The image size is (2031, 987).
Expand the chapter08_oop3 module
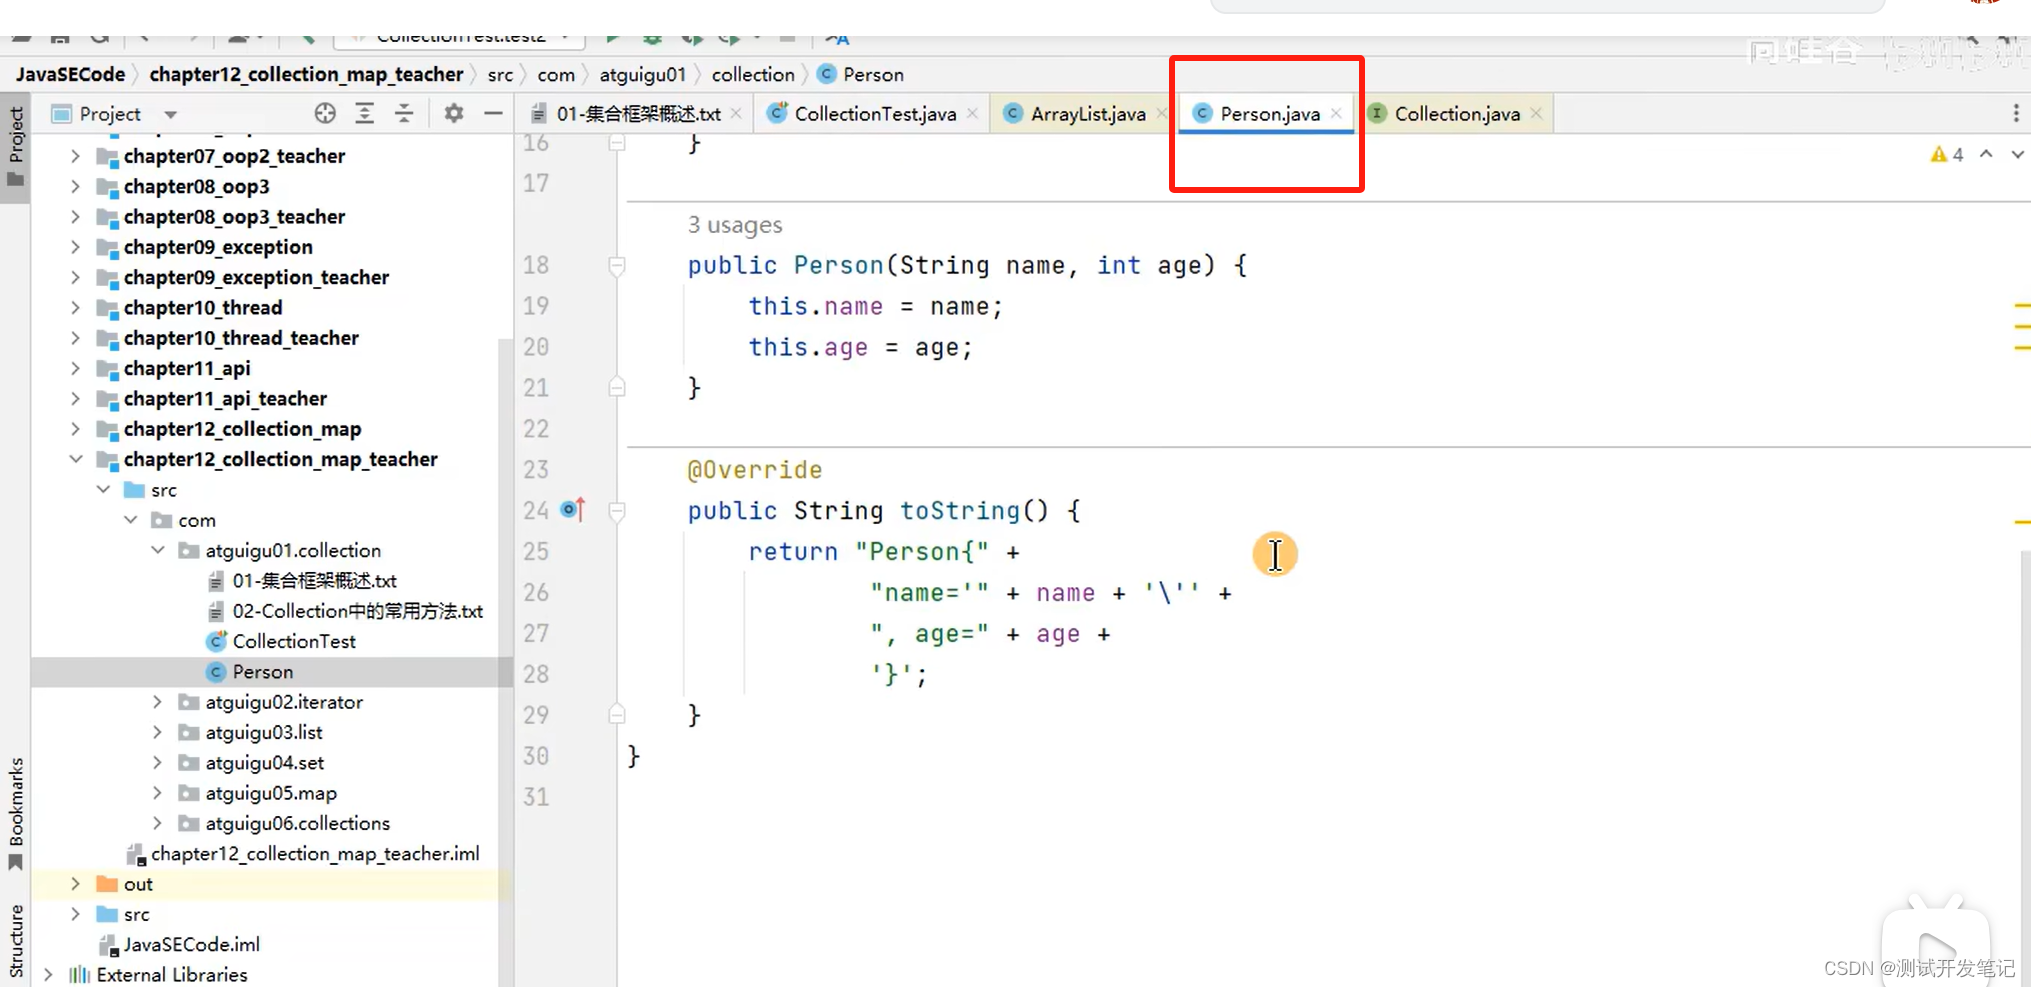pyautogui.click(x=75, y=186)
